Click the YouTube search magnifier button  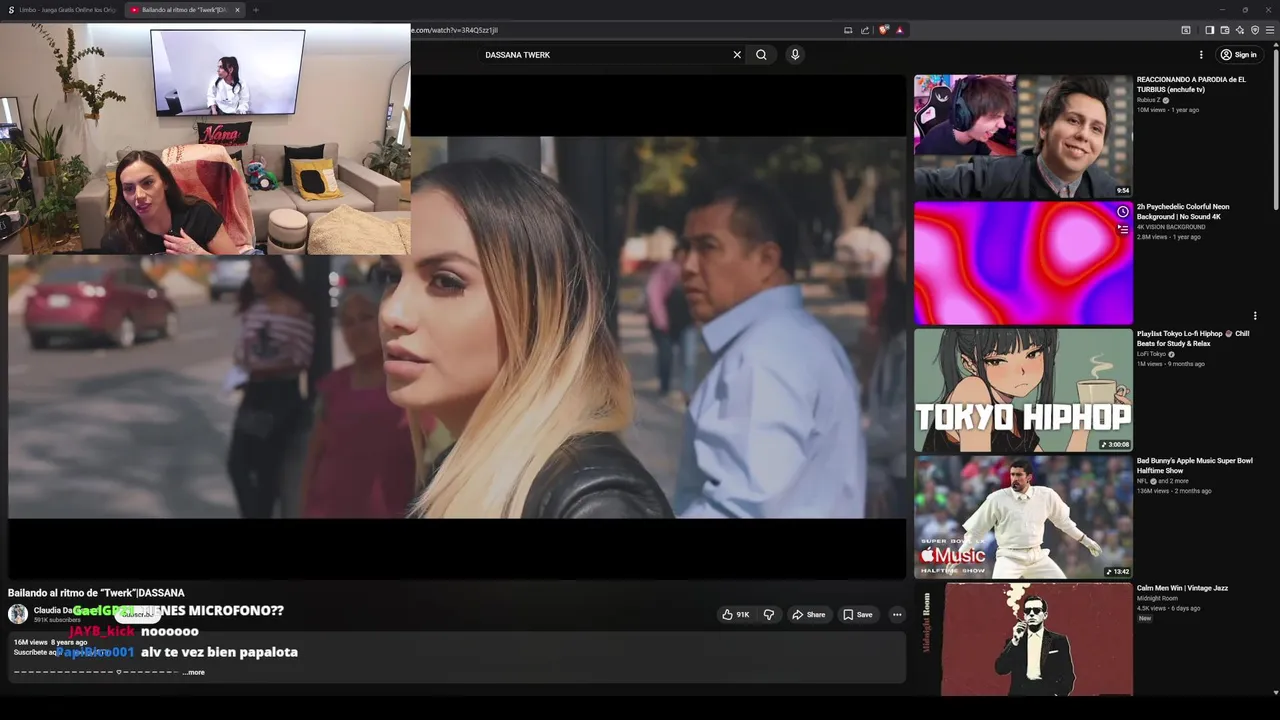coord(761,55)
